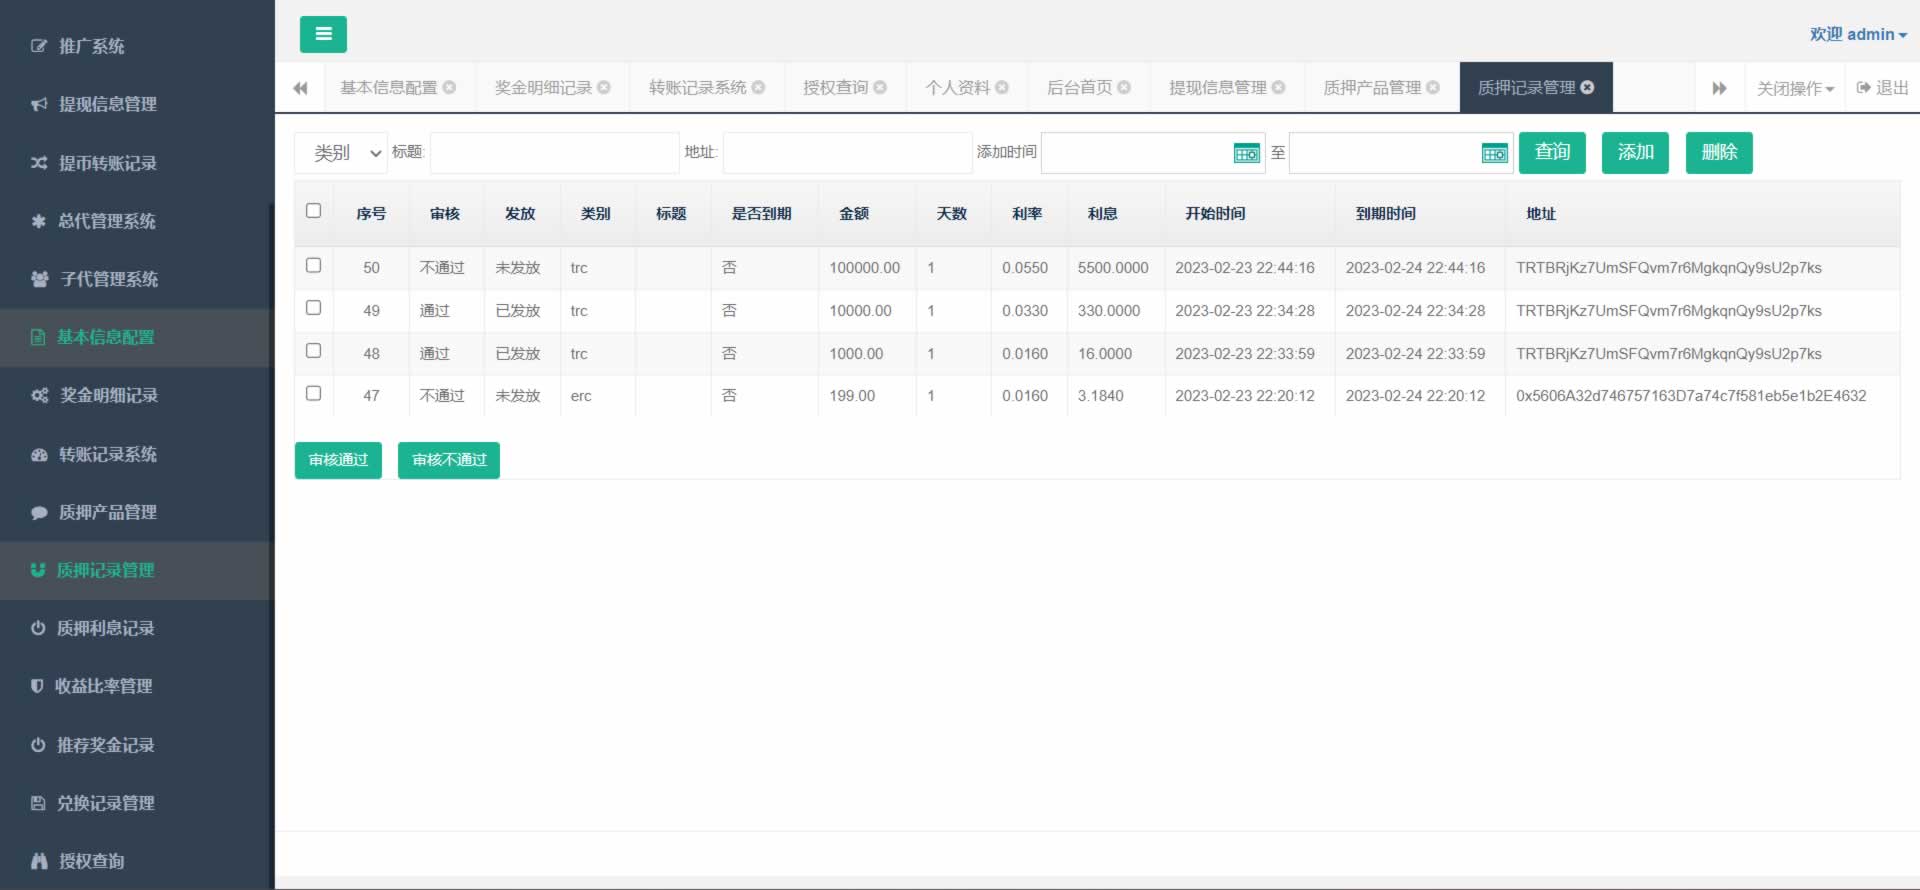Click the 地址 address input field

(x=847, y=153)
